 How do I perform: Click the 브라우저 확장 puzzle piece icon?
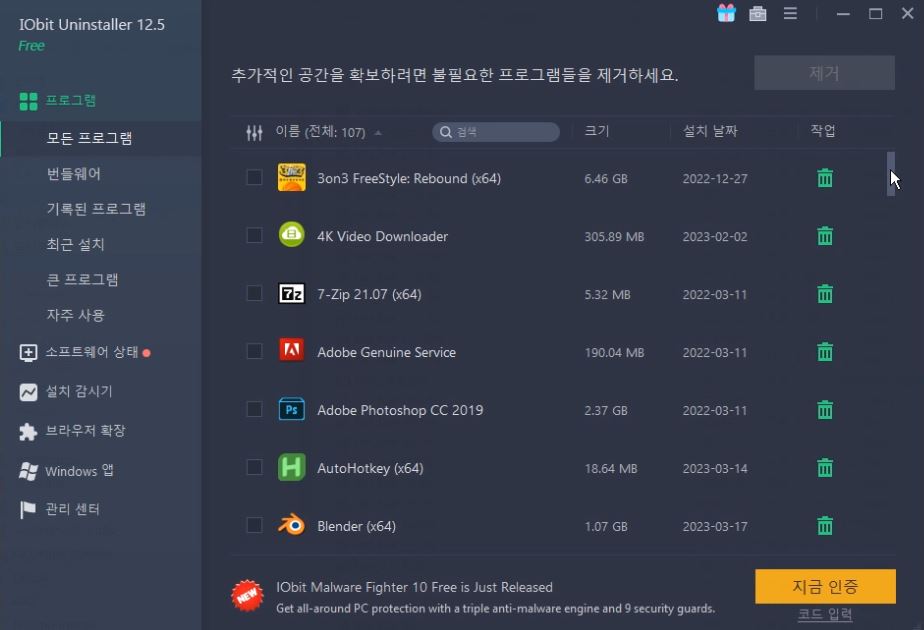(x=28, y=431)
